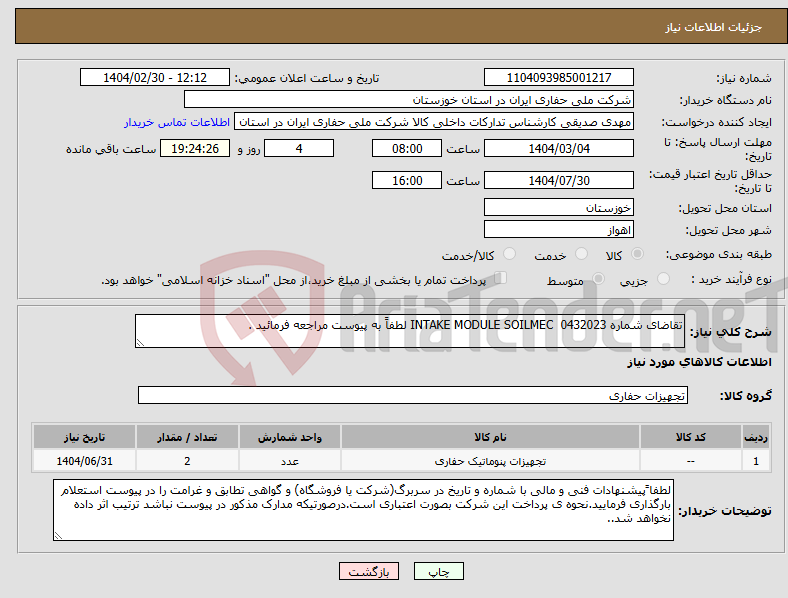Click the quantity cell showing 2
The height and width of the screenshot is (598, 788).
[187, 461]
